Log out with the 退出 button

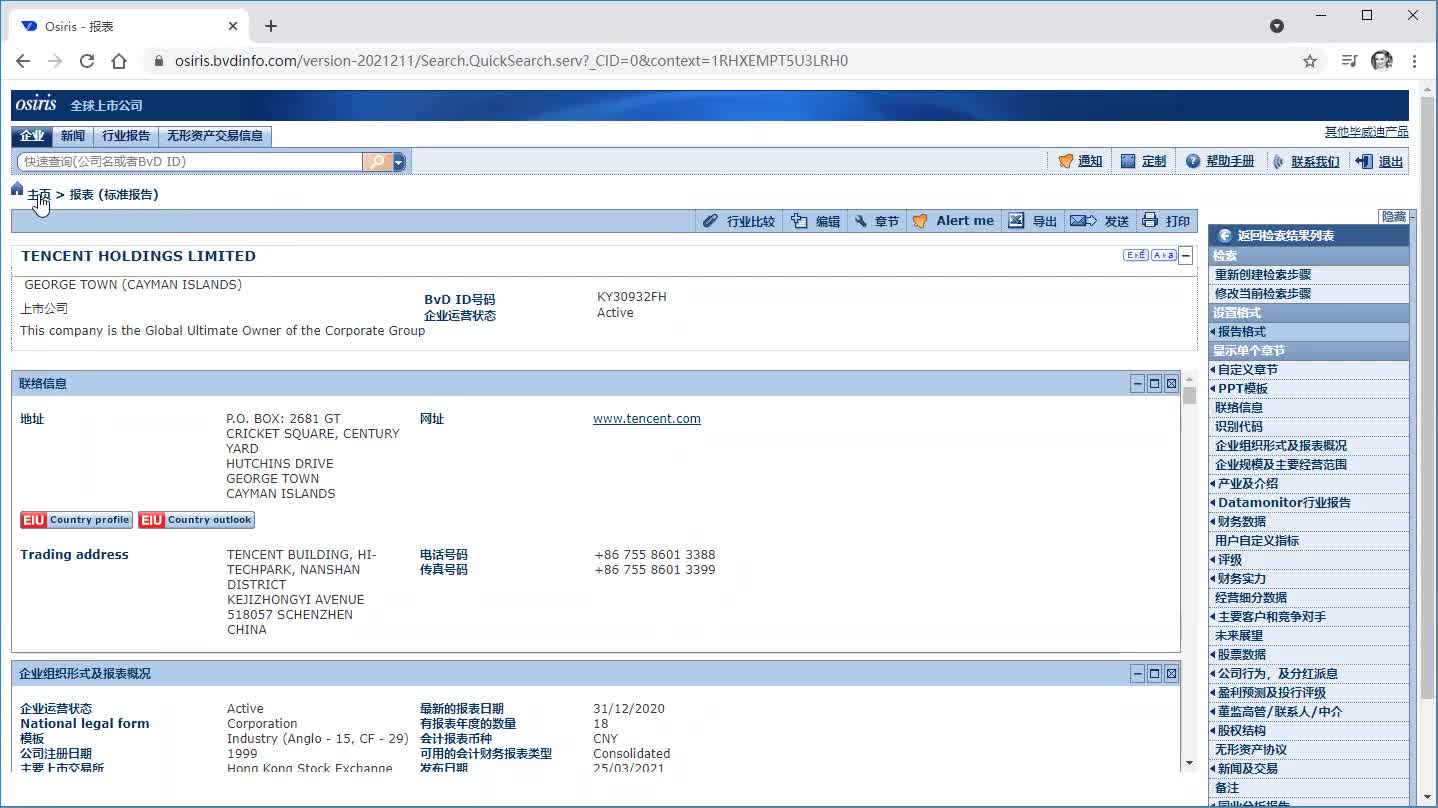(x=1379, y=161)
